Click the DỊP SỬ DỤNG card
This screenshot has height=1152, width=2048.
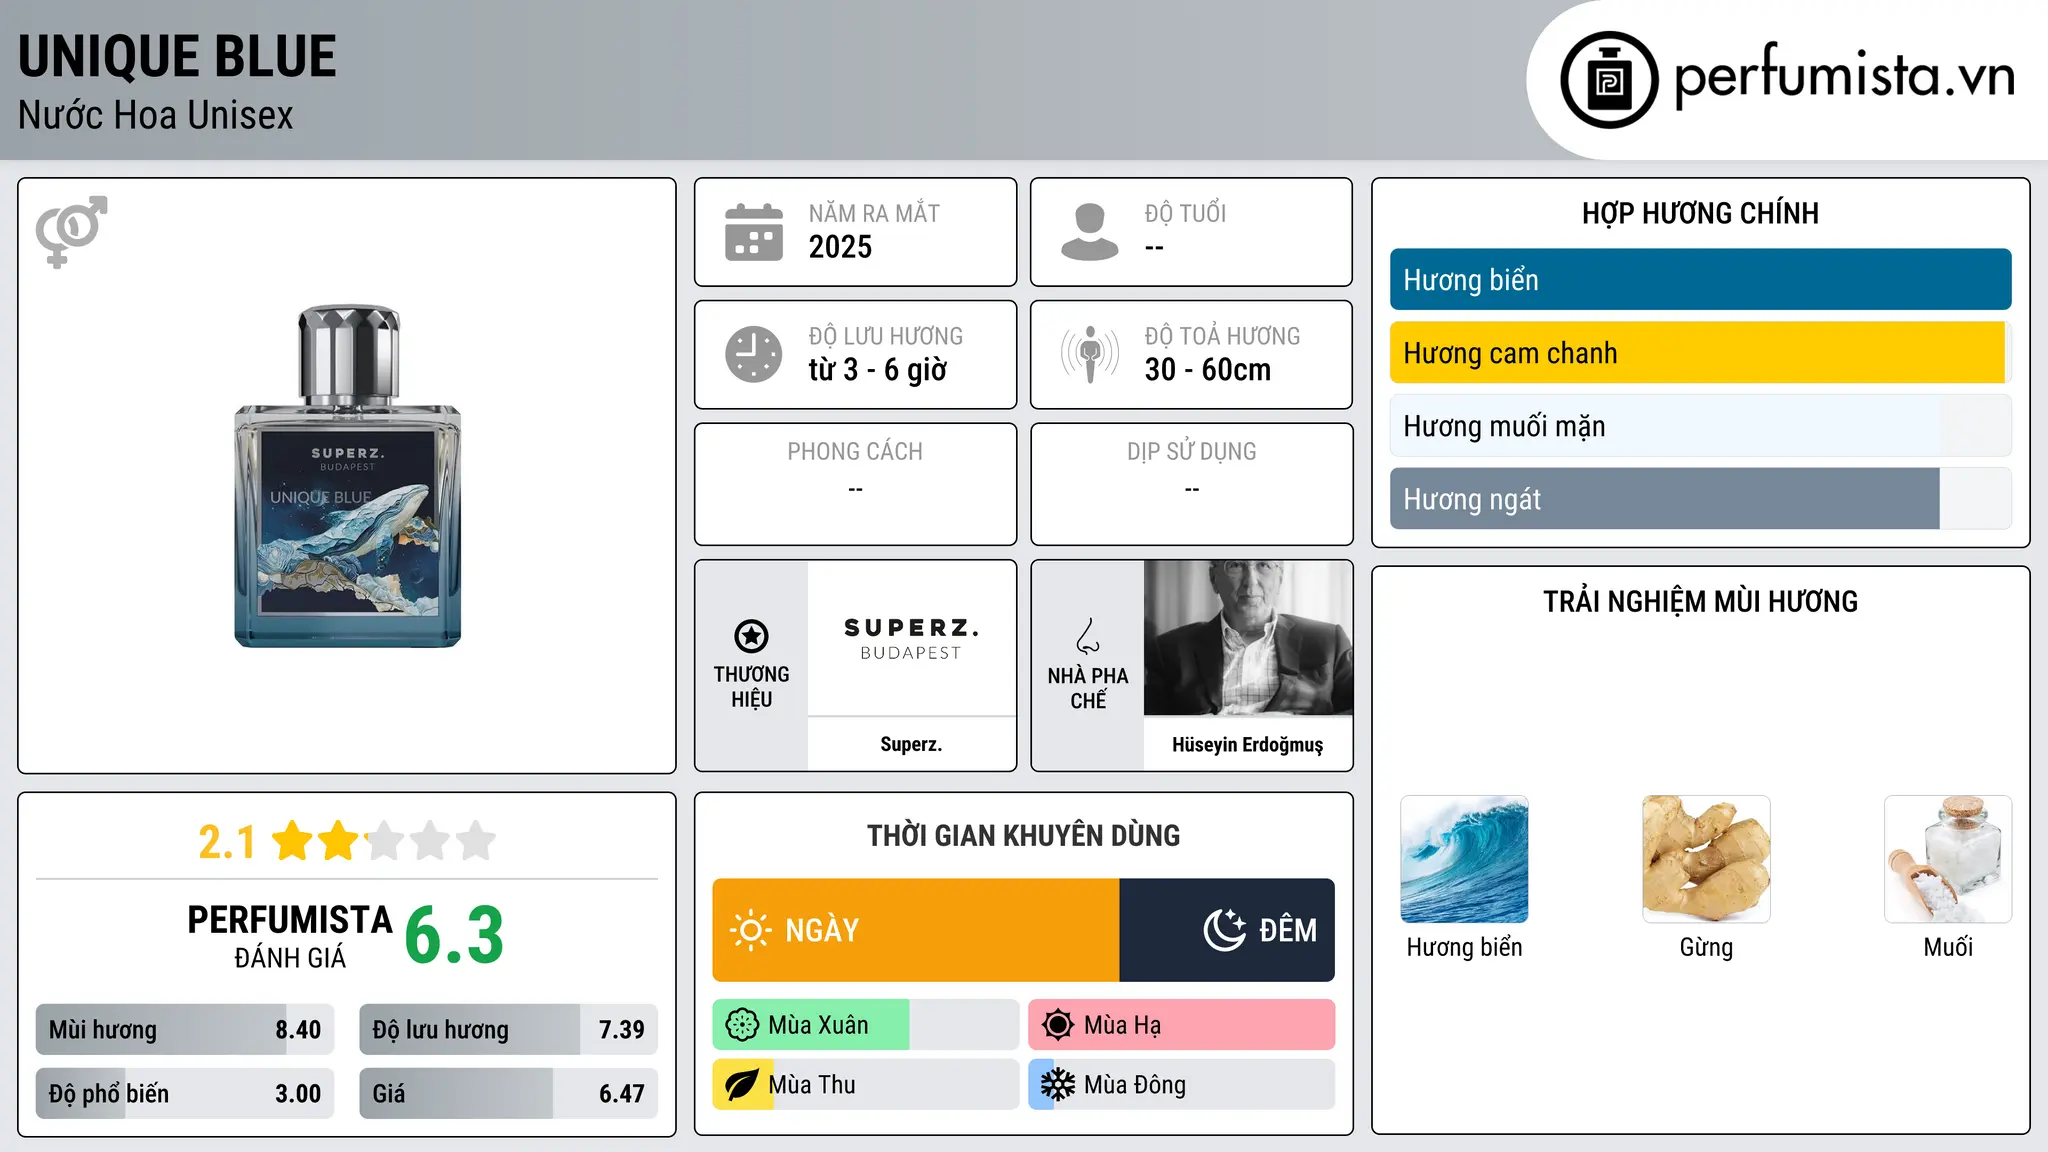tap(1192, 484)
